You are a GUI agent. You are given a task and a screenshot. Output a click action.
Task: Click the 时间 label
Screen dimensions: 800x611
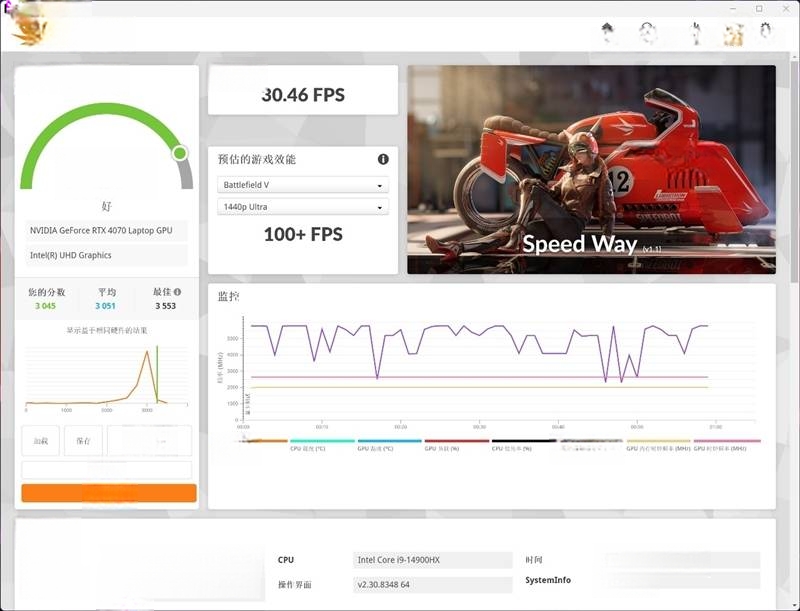pos(534,560)
